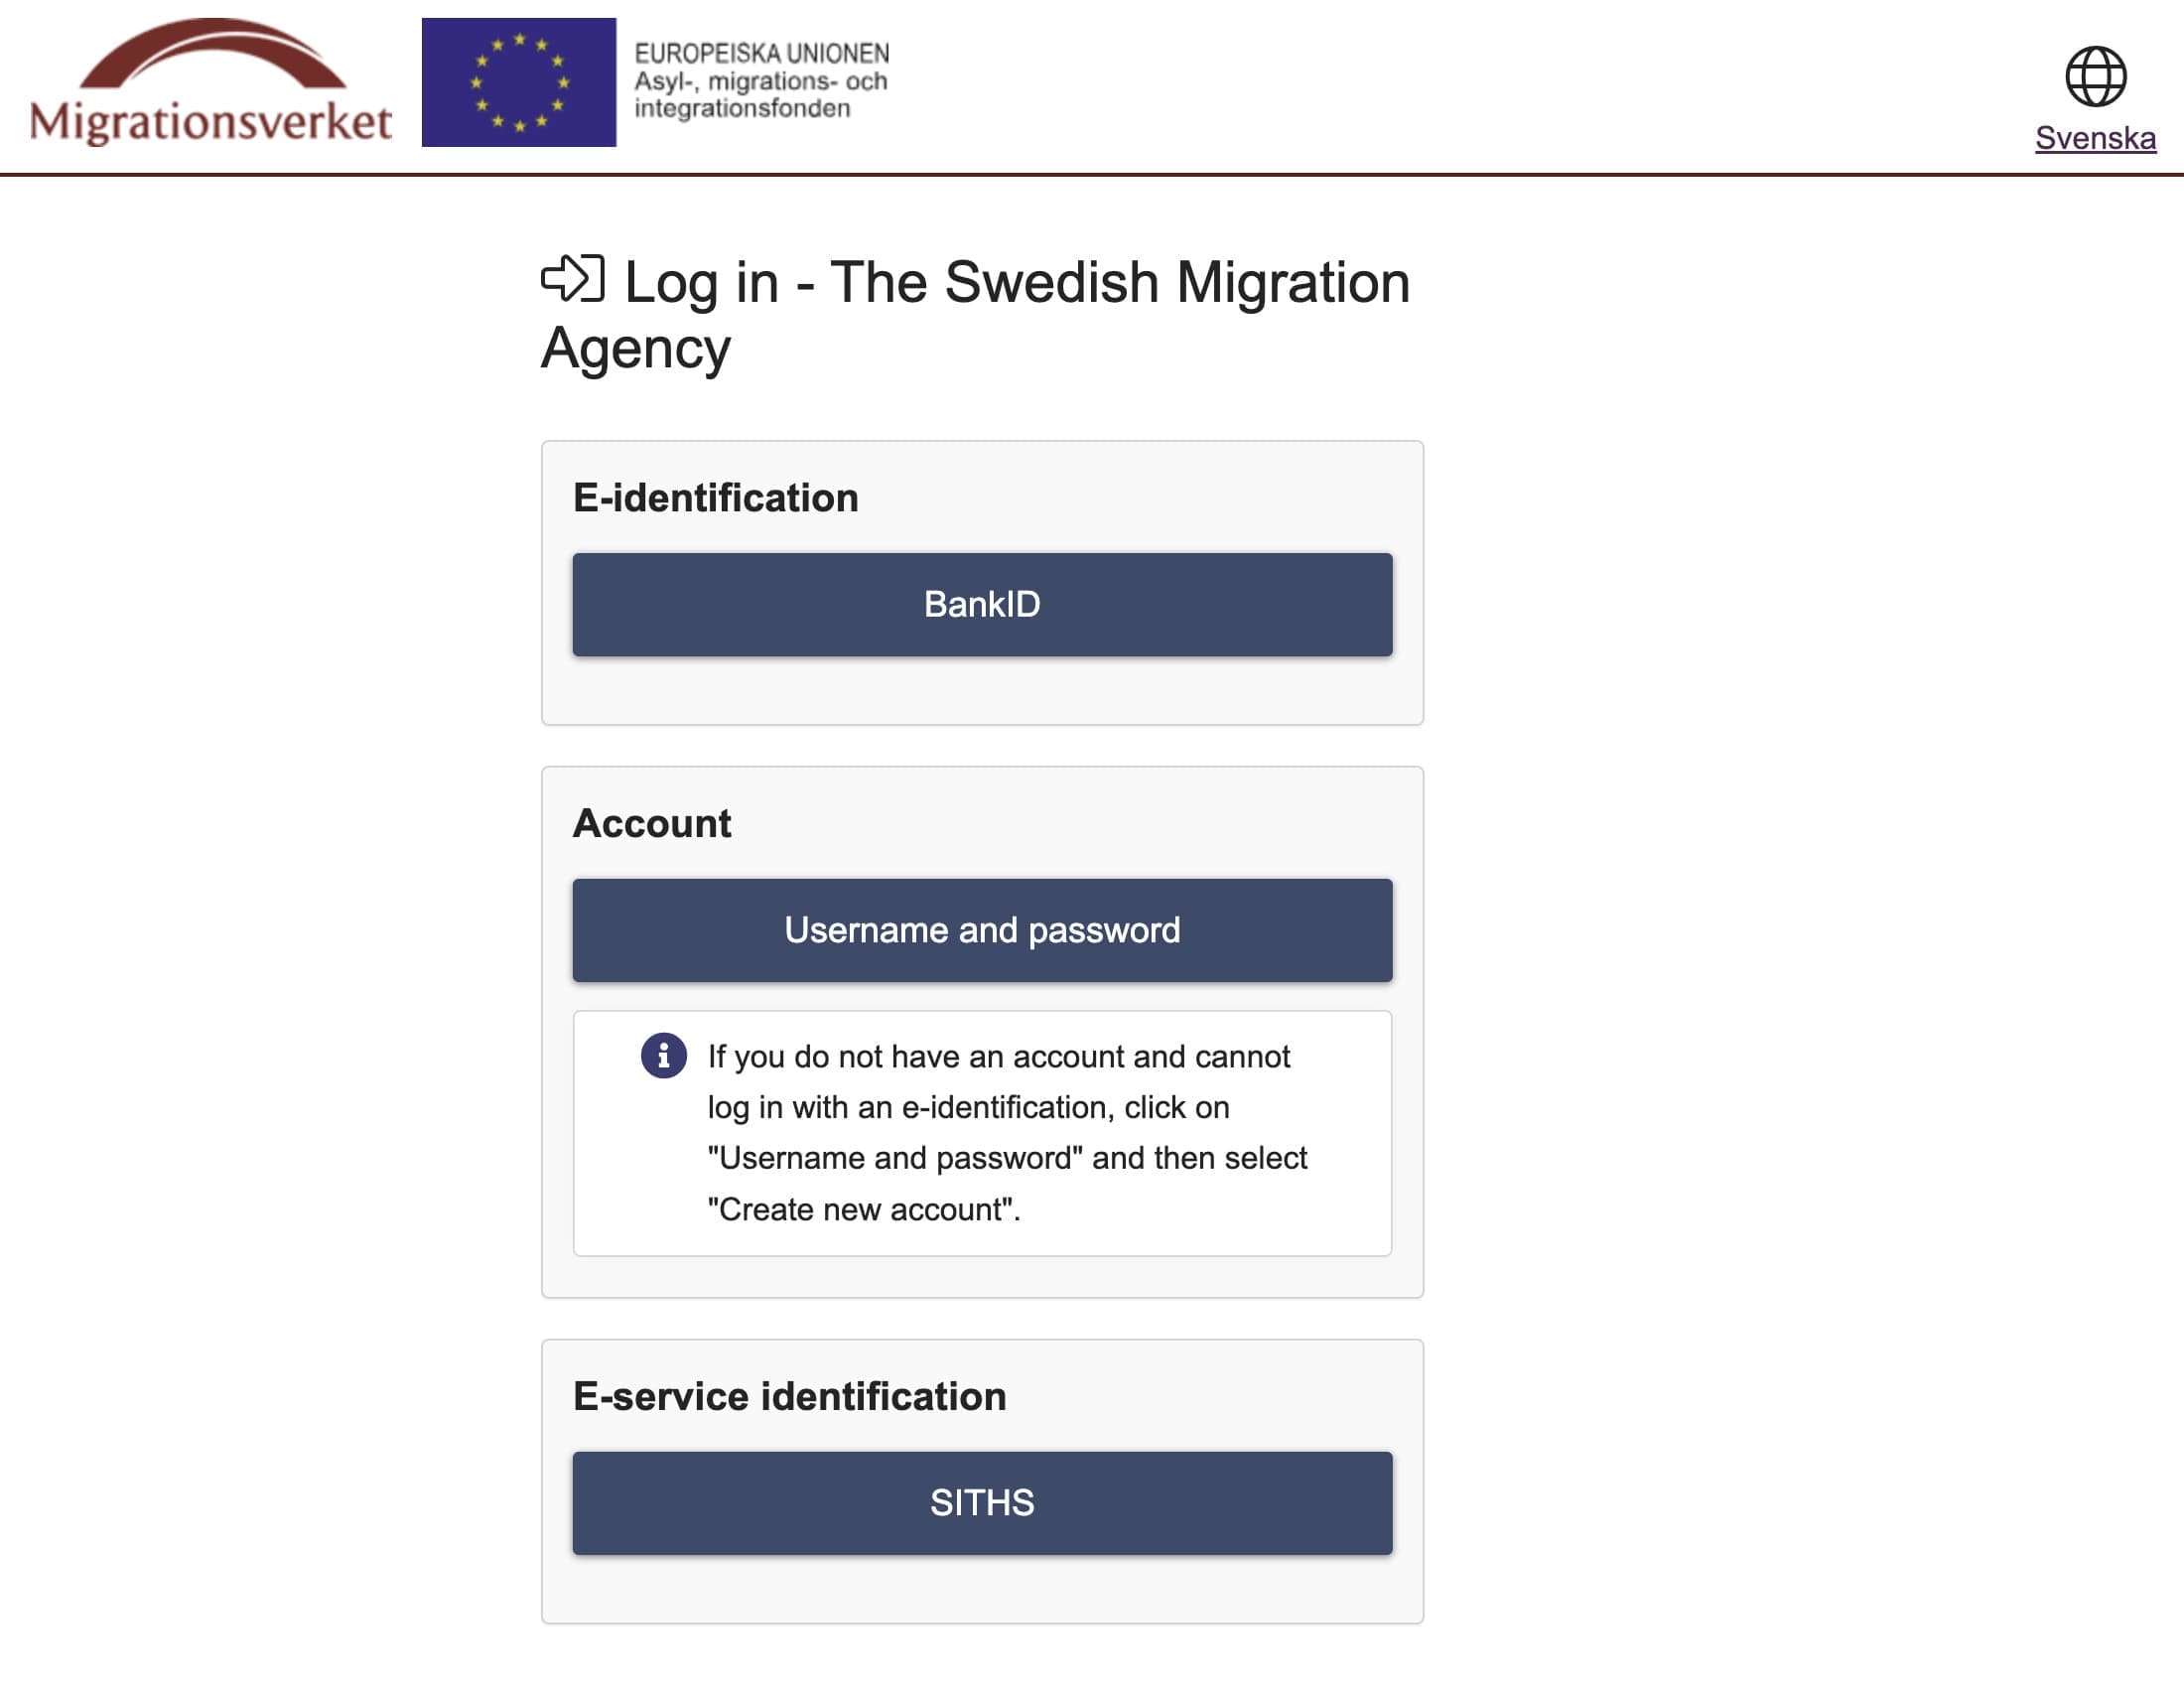Switch language via the Svenska link
The image size is (2184, 1698).
2095,138
